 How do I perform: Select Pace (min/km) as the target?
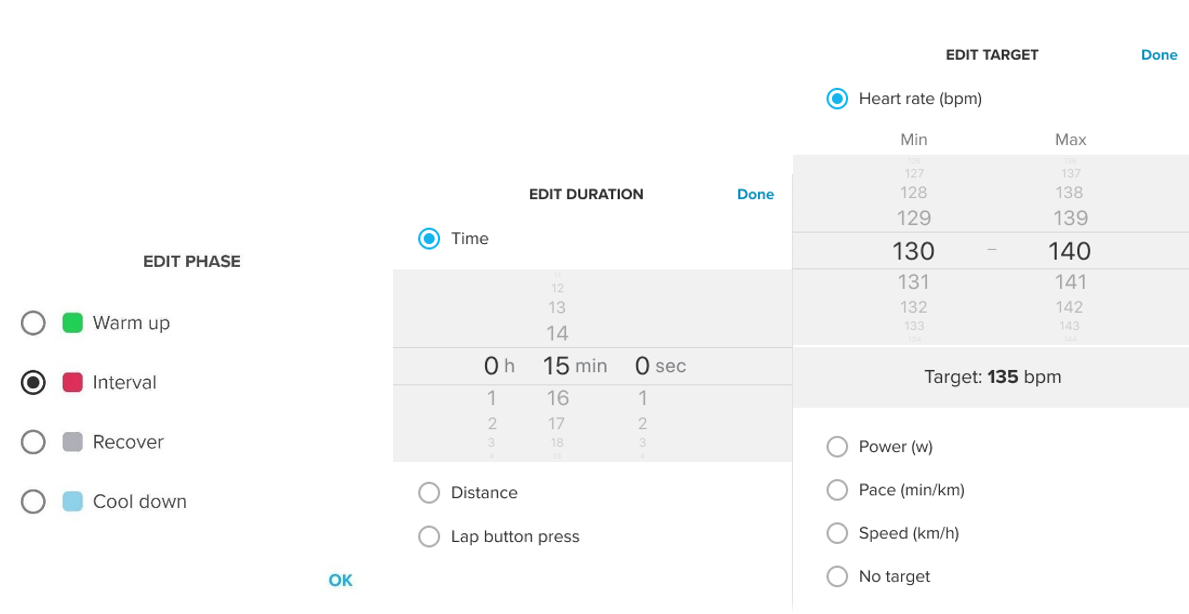coord(837,489)
